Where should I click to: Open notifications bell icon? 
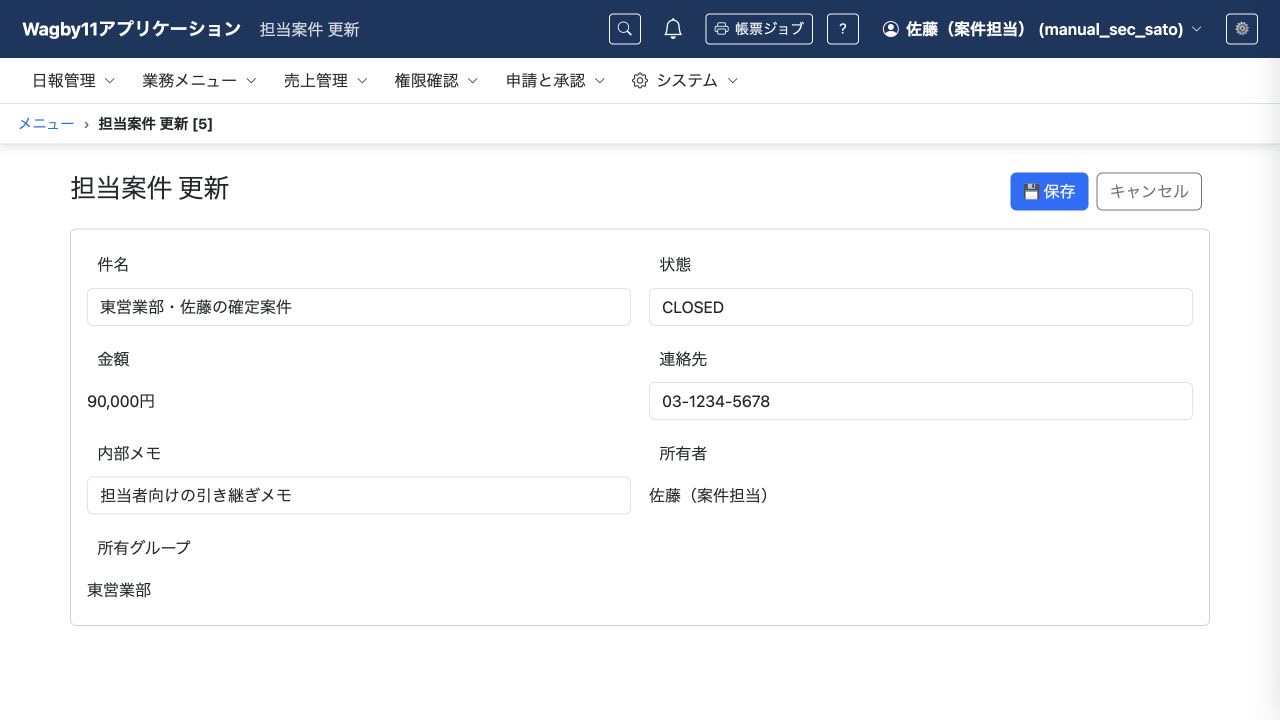tap(673, 29)
